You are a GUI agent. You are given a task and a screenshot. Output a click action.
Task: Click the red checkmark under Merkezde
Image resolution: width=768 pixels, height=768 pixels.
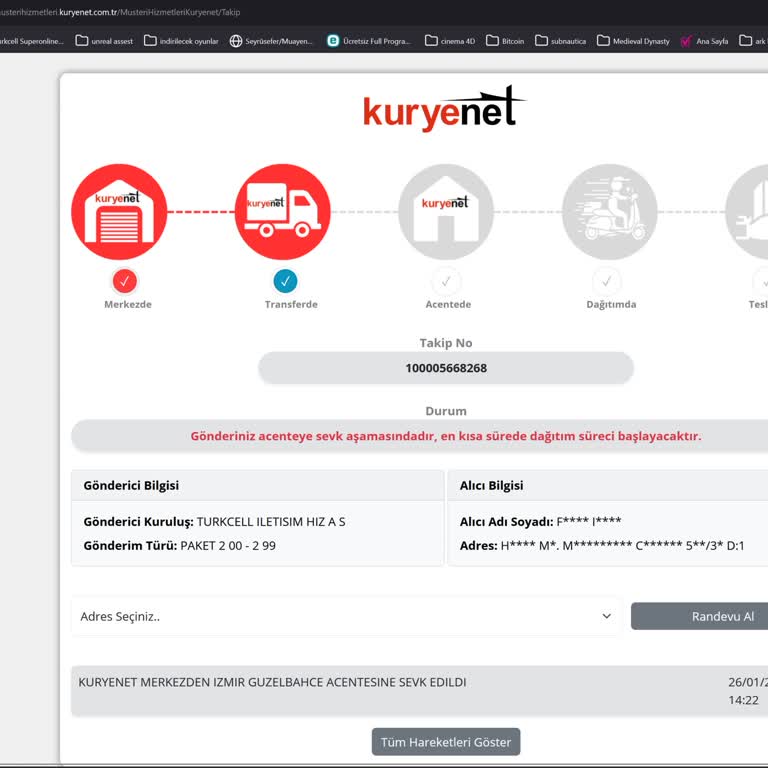(125, 281)
